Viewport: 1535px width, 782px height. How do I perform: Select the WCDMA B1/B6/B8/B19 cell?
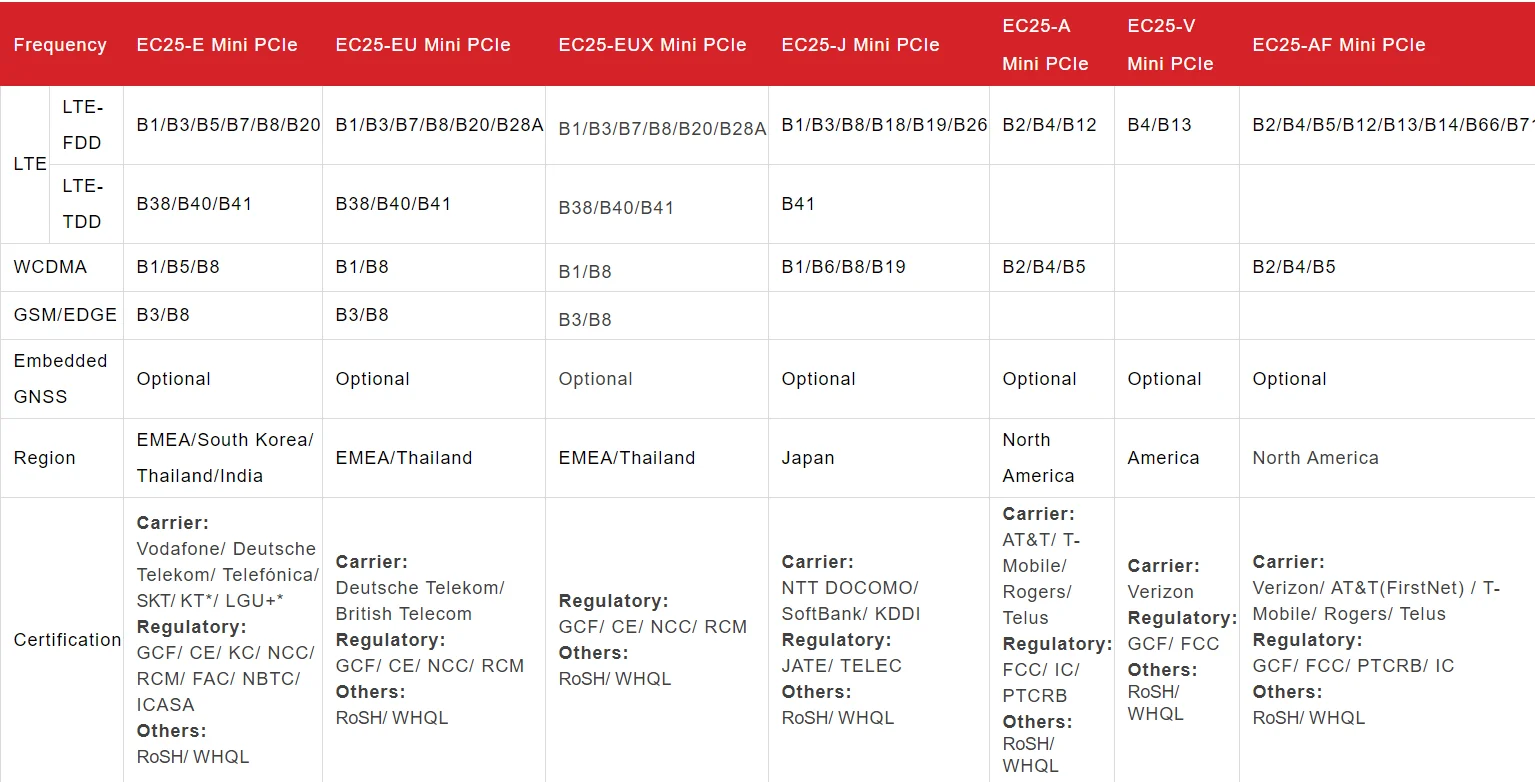click(843, 267)
